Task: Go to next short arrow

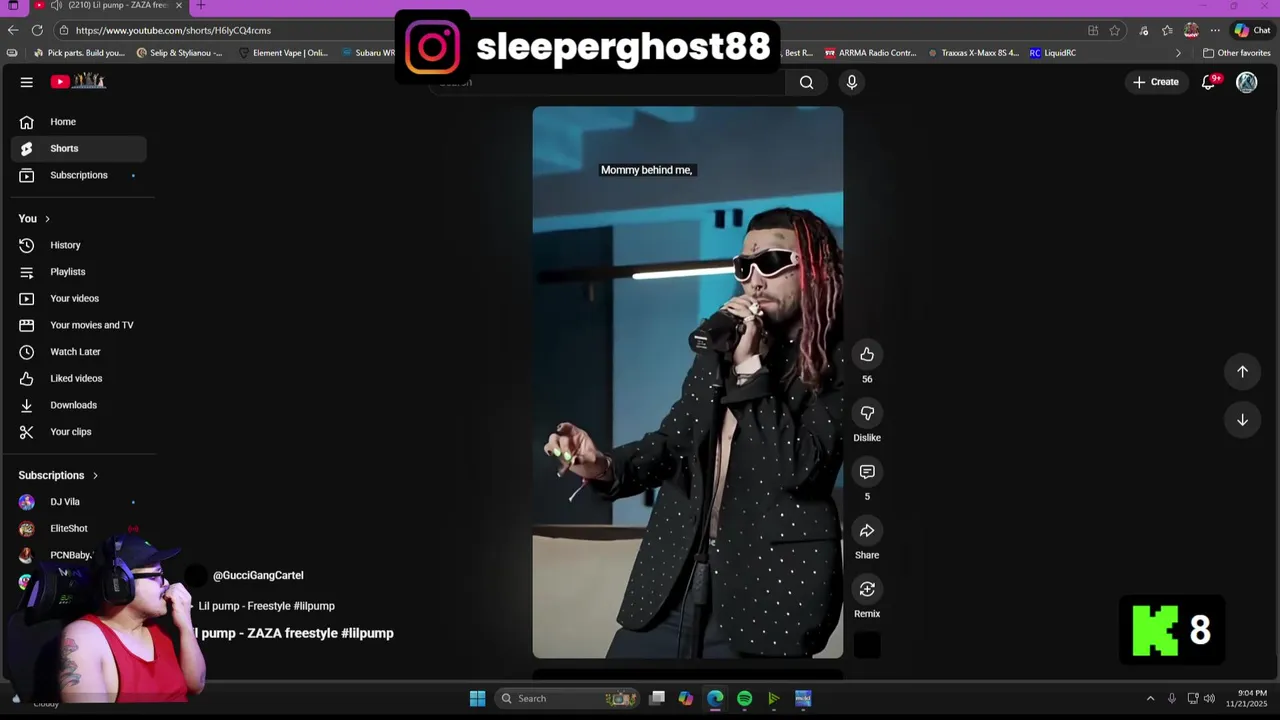Action: (1242, 420)
